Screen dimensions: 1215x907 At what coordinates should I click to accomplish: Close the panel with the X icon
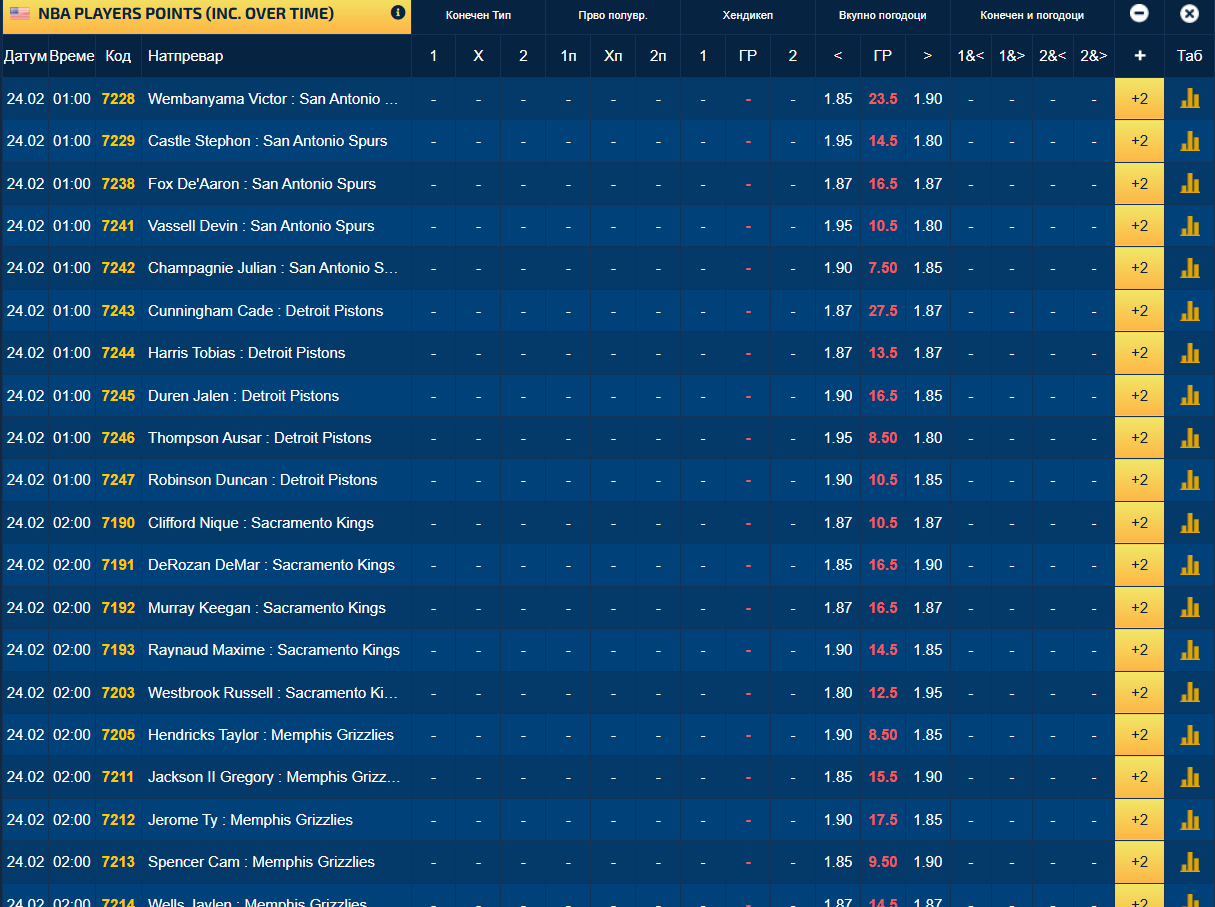(1189, 14)
